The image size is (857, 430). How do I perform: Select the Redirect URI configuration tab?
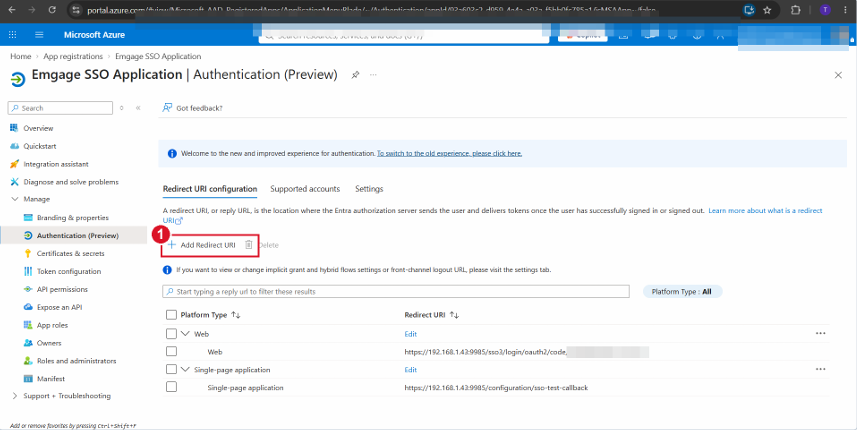pos(210,189)
